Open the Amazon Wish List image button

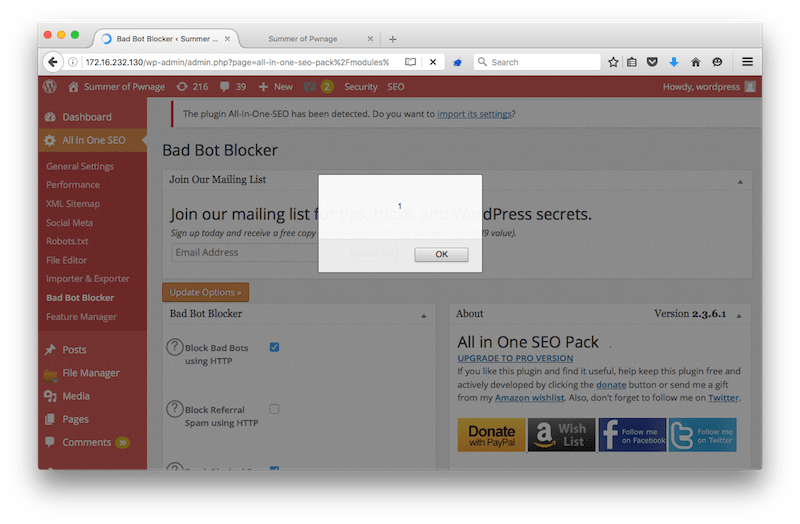[x=561, y=435]
